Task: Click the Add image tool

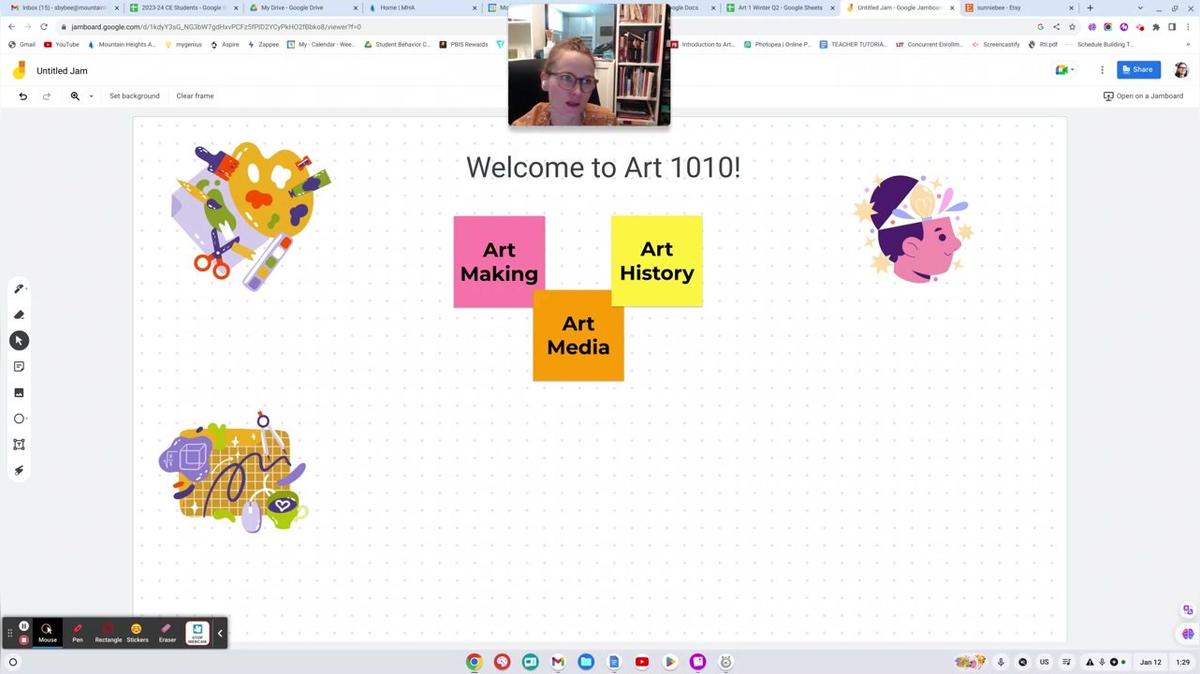Action: click(x=18, y=393)
